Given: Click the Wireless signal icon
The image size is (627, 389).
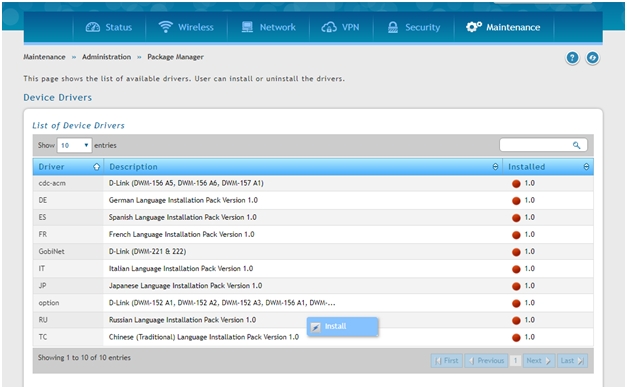Looking at the screenshot, I should click(x=165, y=27).
